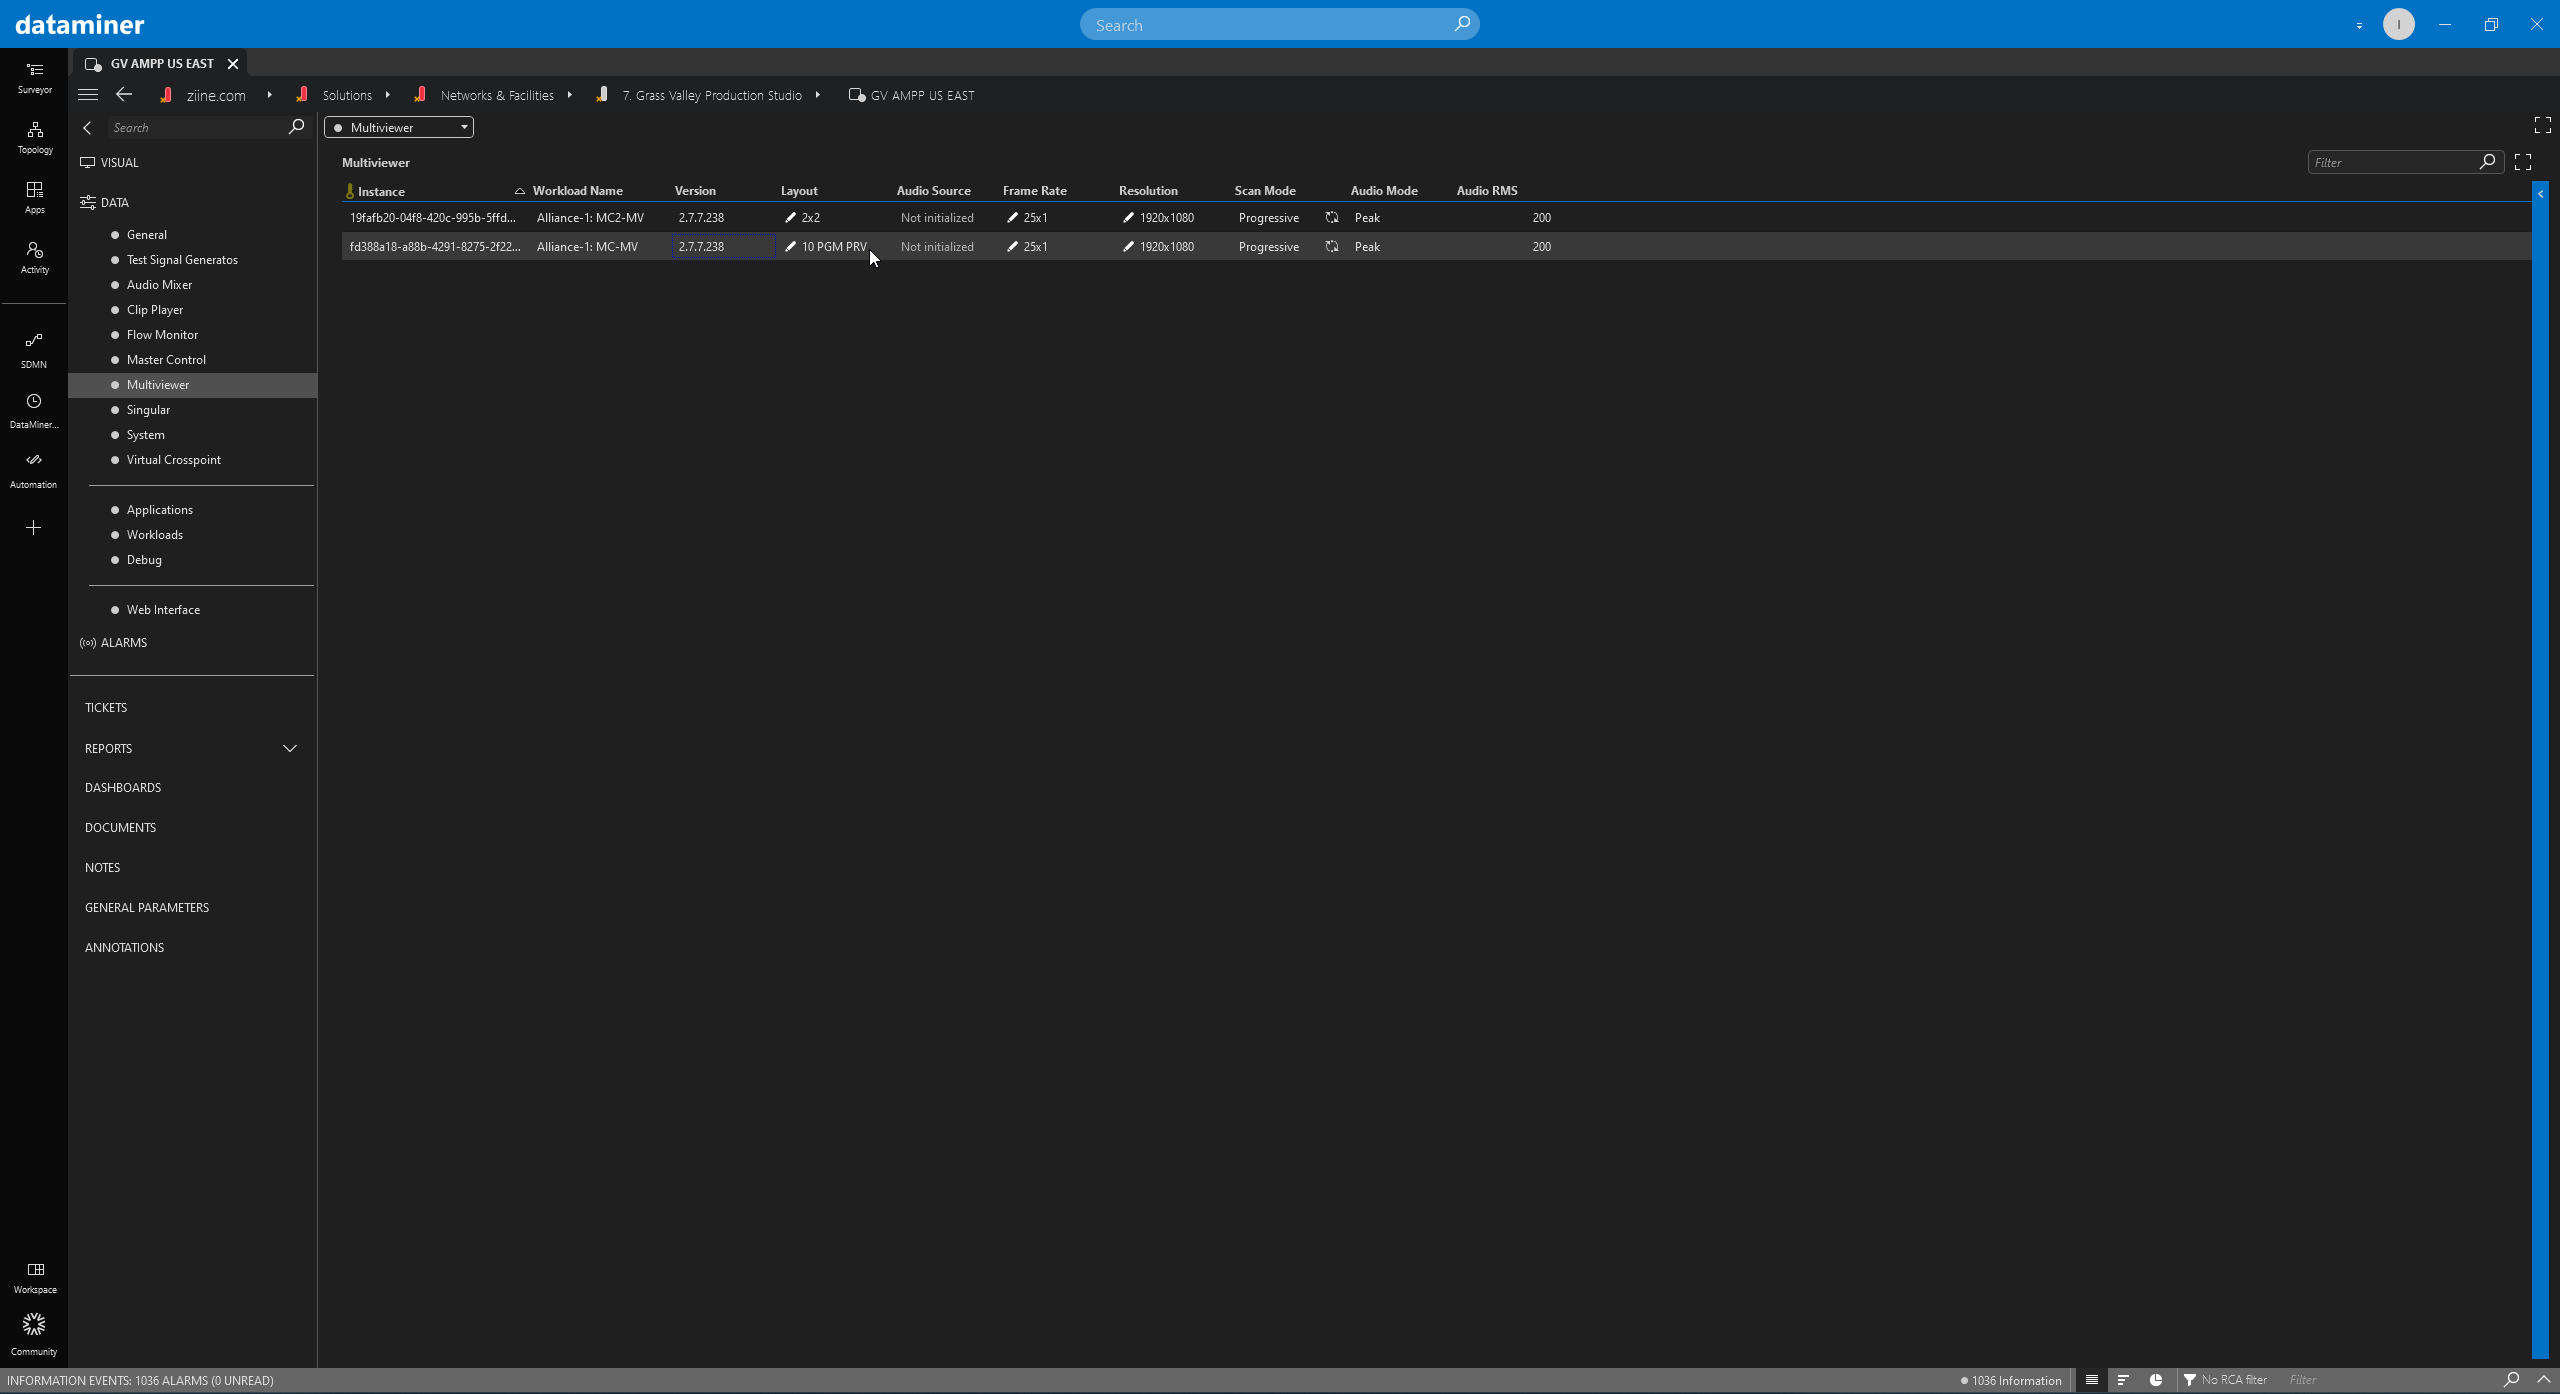Open the Virtual Crosspoint page
The height and width of the screenshot is (1394, 2560).
click(x=174, y=460)
